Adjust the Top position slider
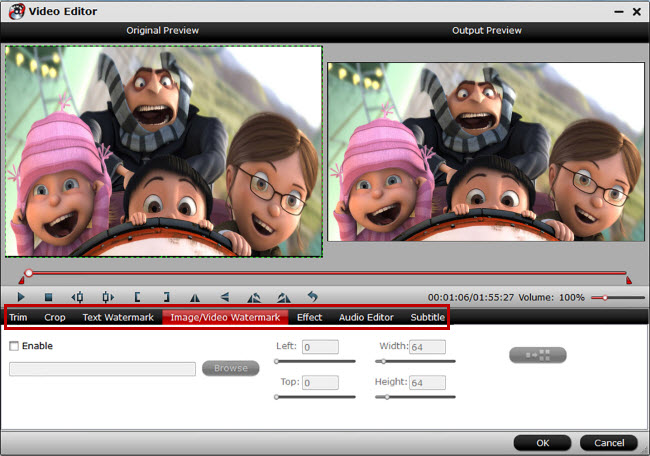Screen dimensions: 650x456 pyautogui.click(x=315, y=397)
